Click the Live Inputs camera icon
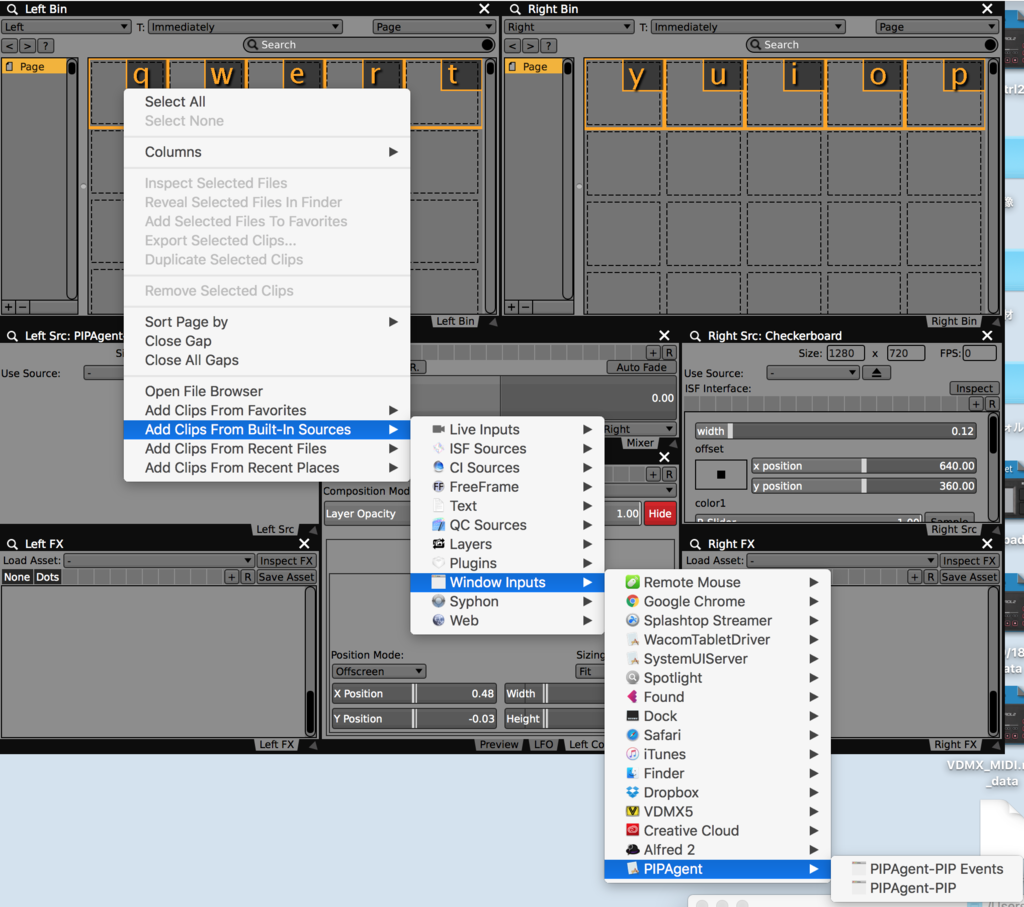Screen dimensions: 1024x907 (438, 429)
